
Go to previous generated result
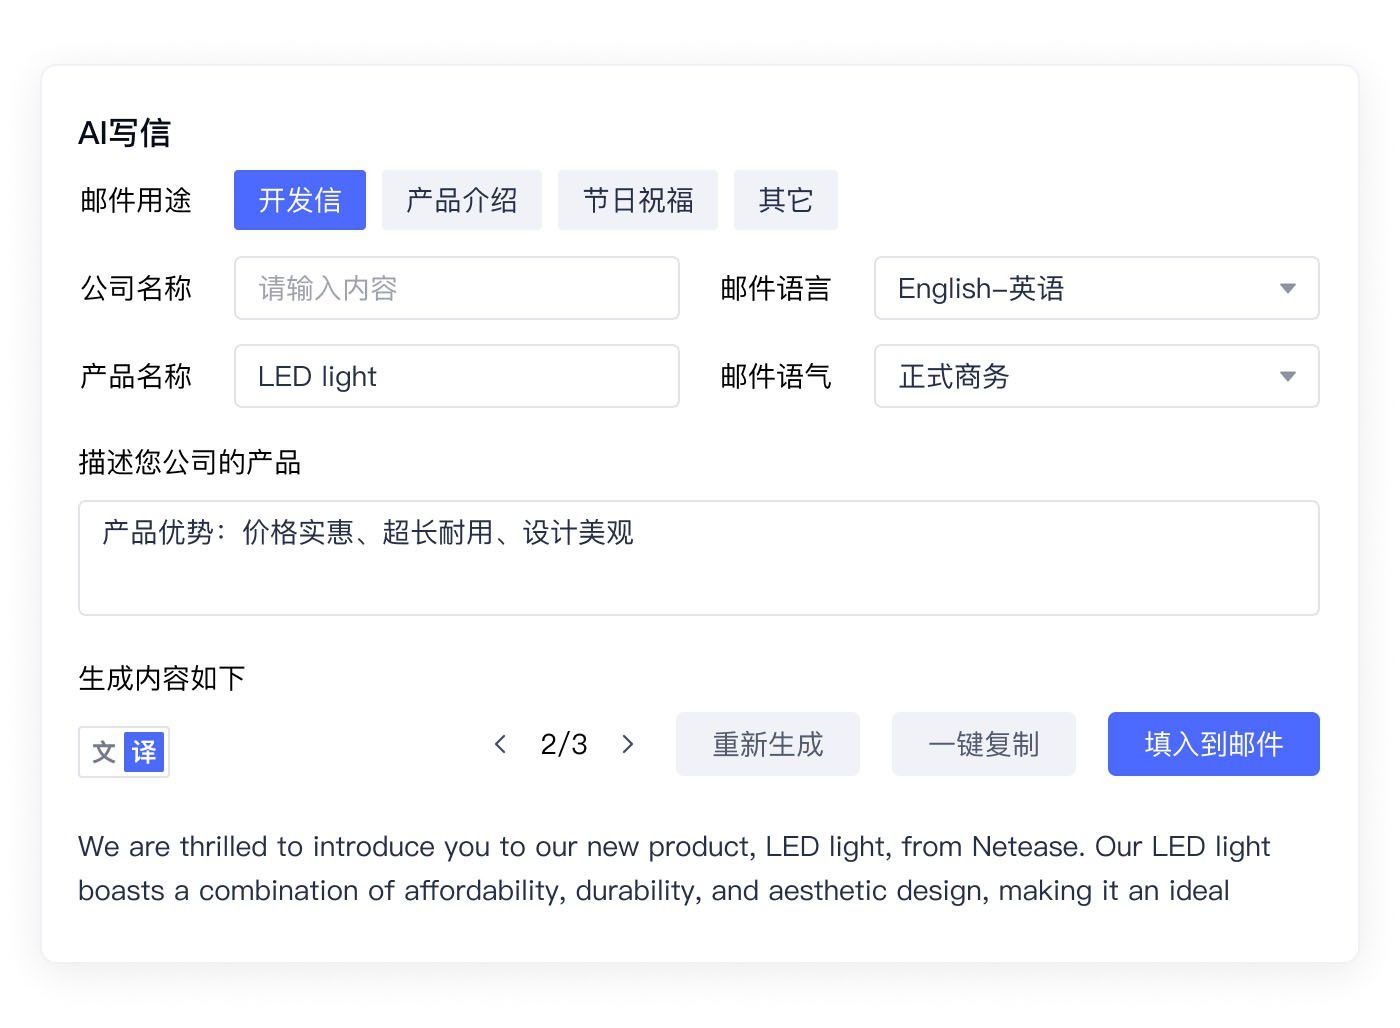coord(501,744)
